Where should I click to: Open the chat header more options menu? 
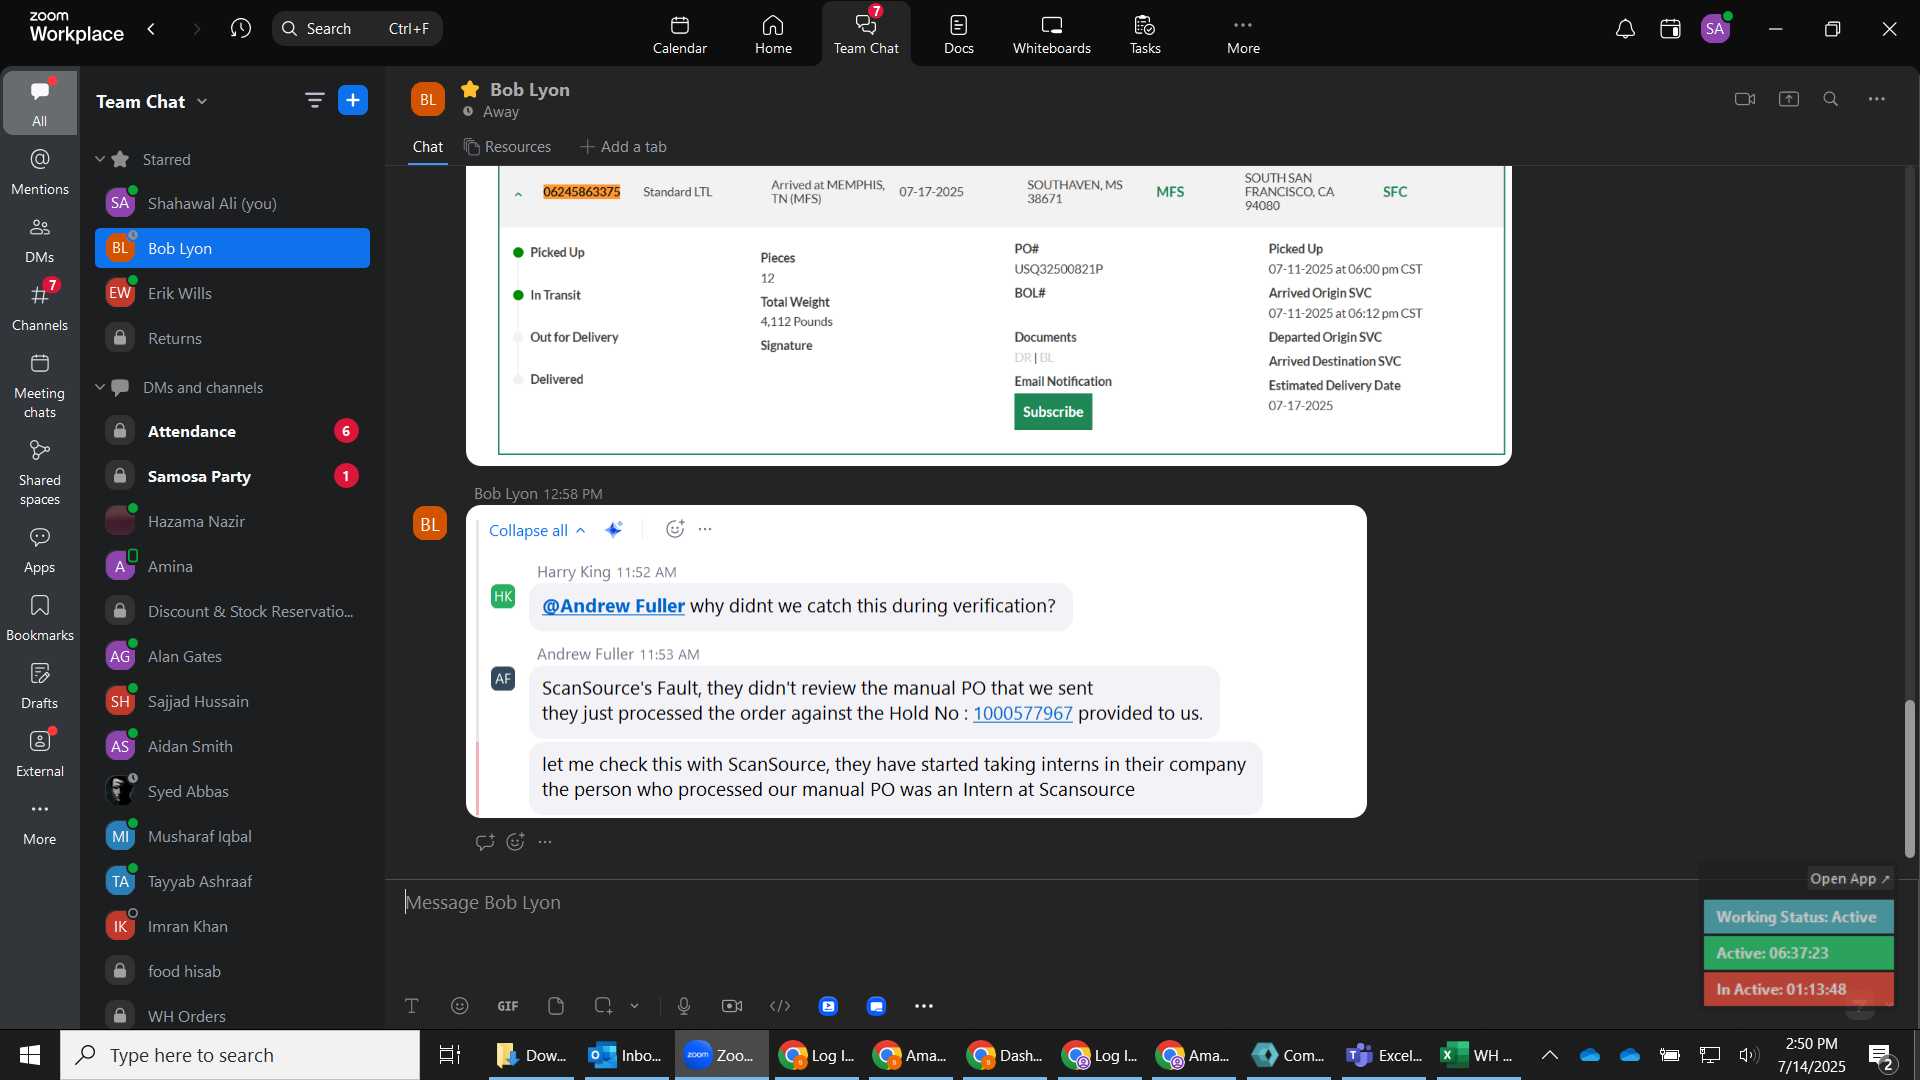point(1877,99)
